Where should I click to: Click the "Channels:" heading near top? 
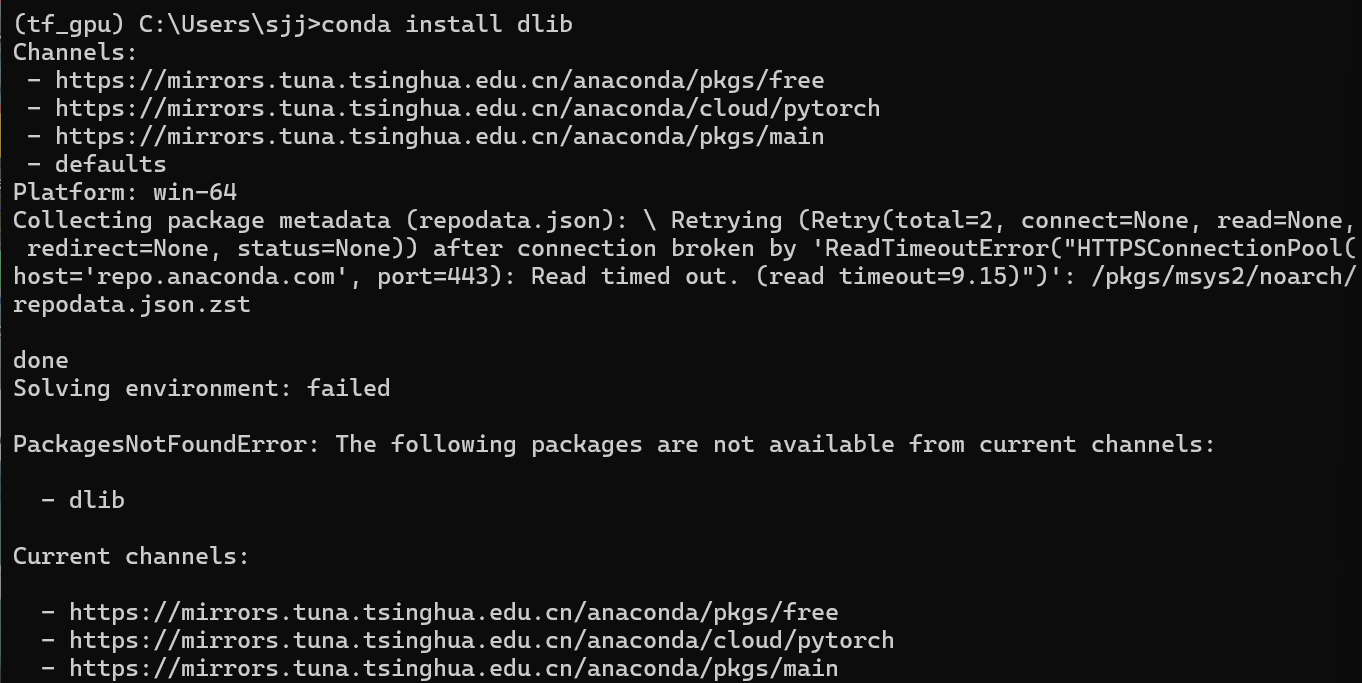pyautogui.click(x=75, y=52)
